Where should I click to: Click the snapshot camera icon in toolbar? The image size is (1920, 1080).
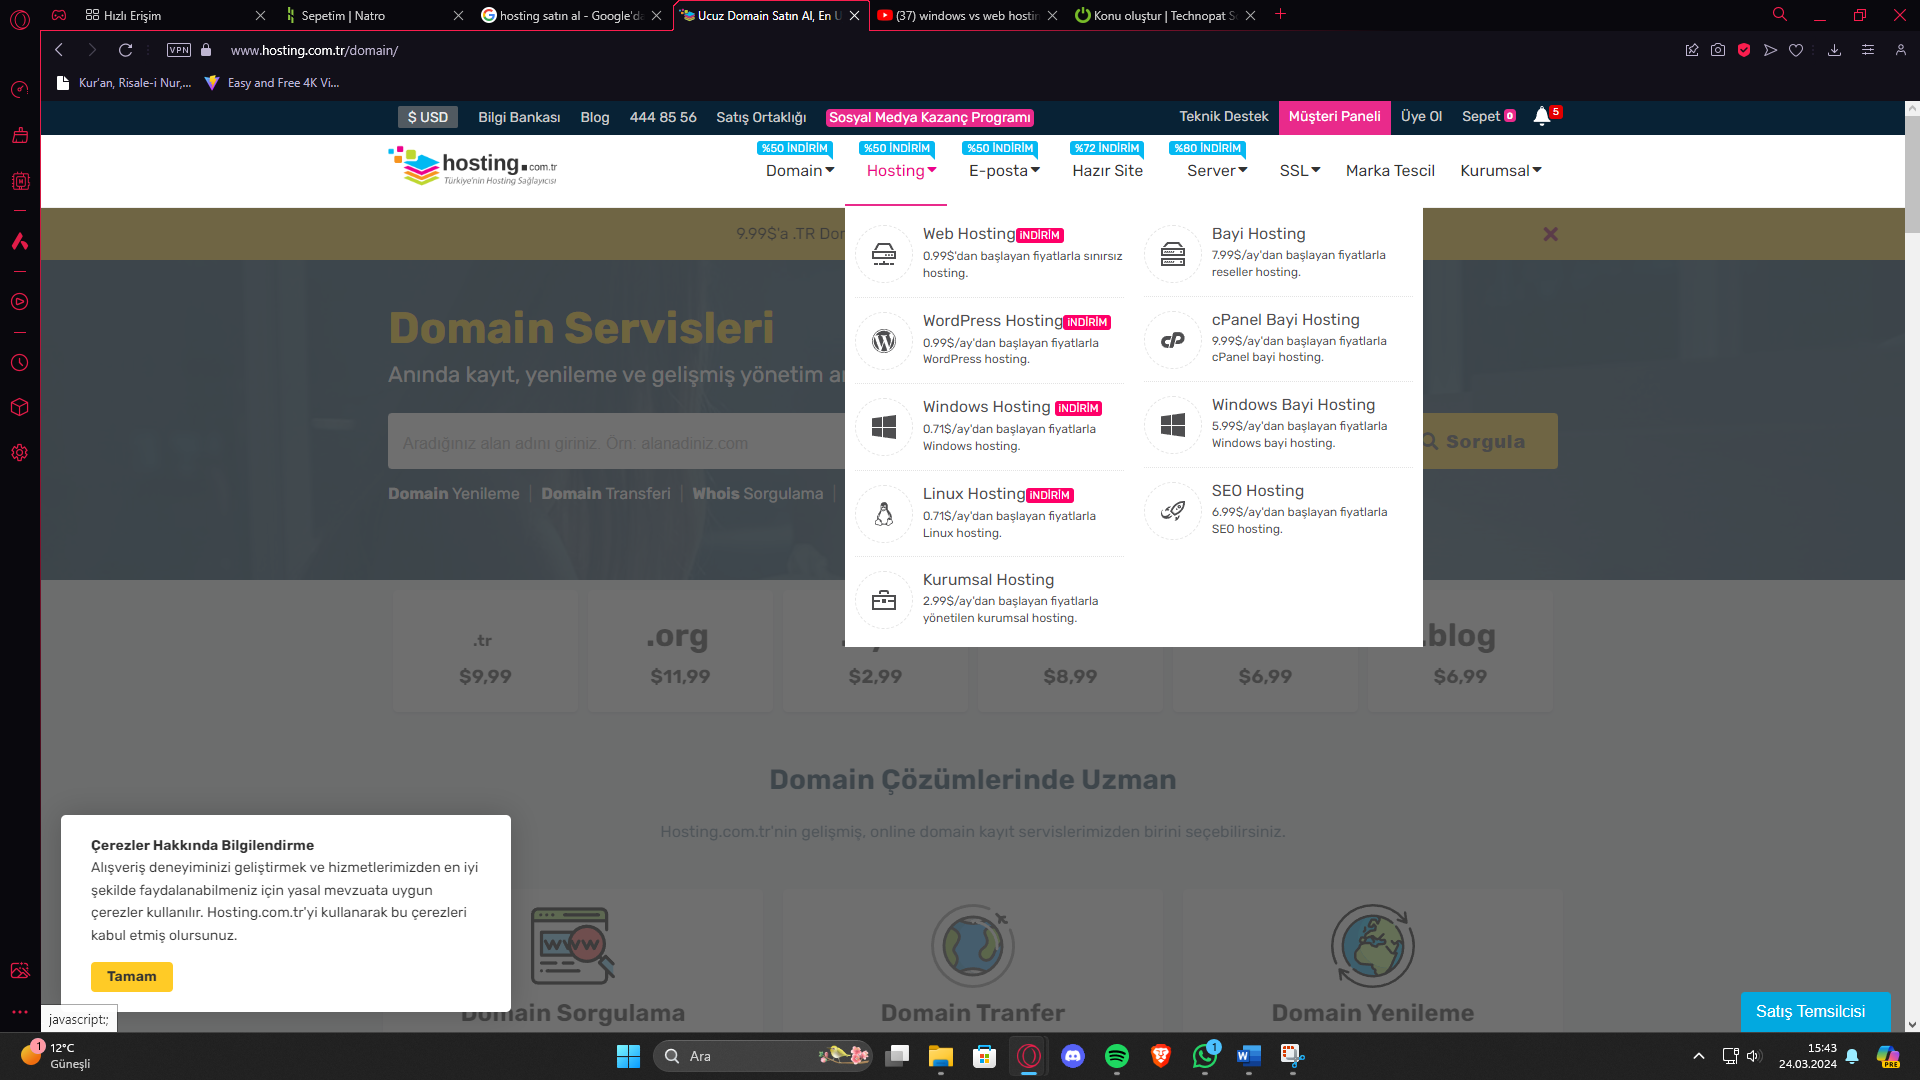(x=1718, y=50)
